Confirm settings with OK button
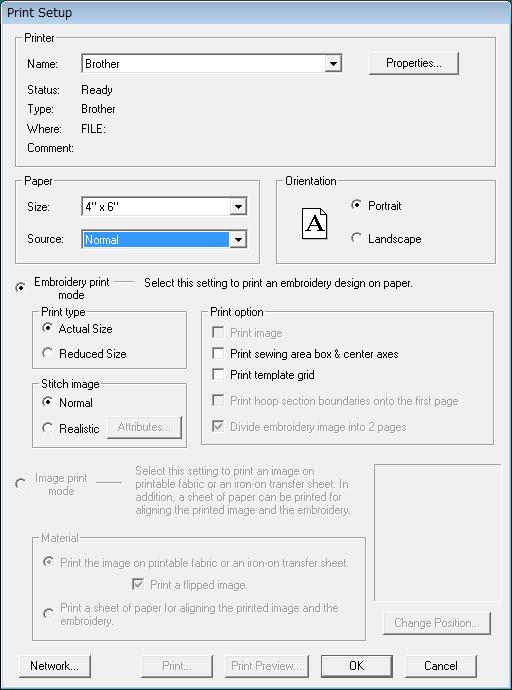512x690 pixels. click(x=356, y=666)
